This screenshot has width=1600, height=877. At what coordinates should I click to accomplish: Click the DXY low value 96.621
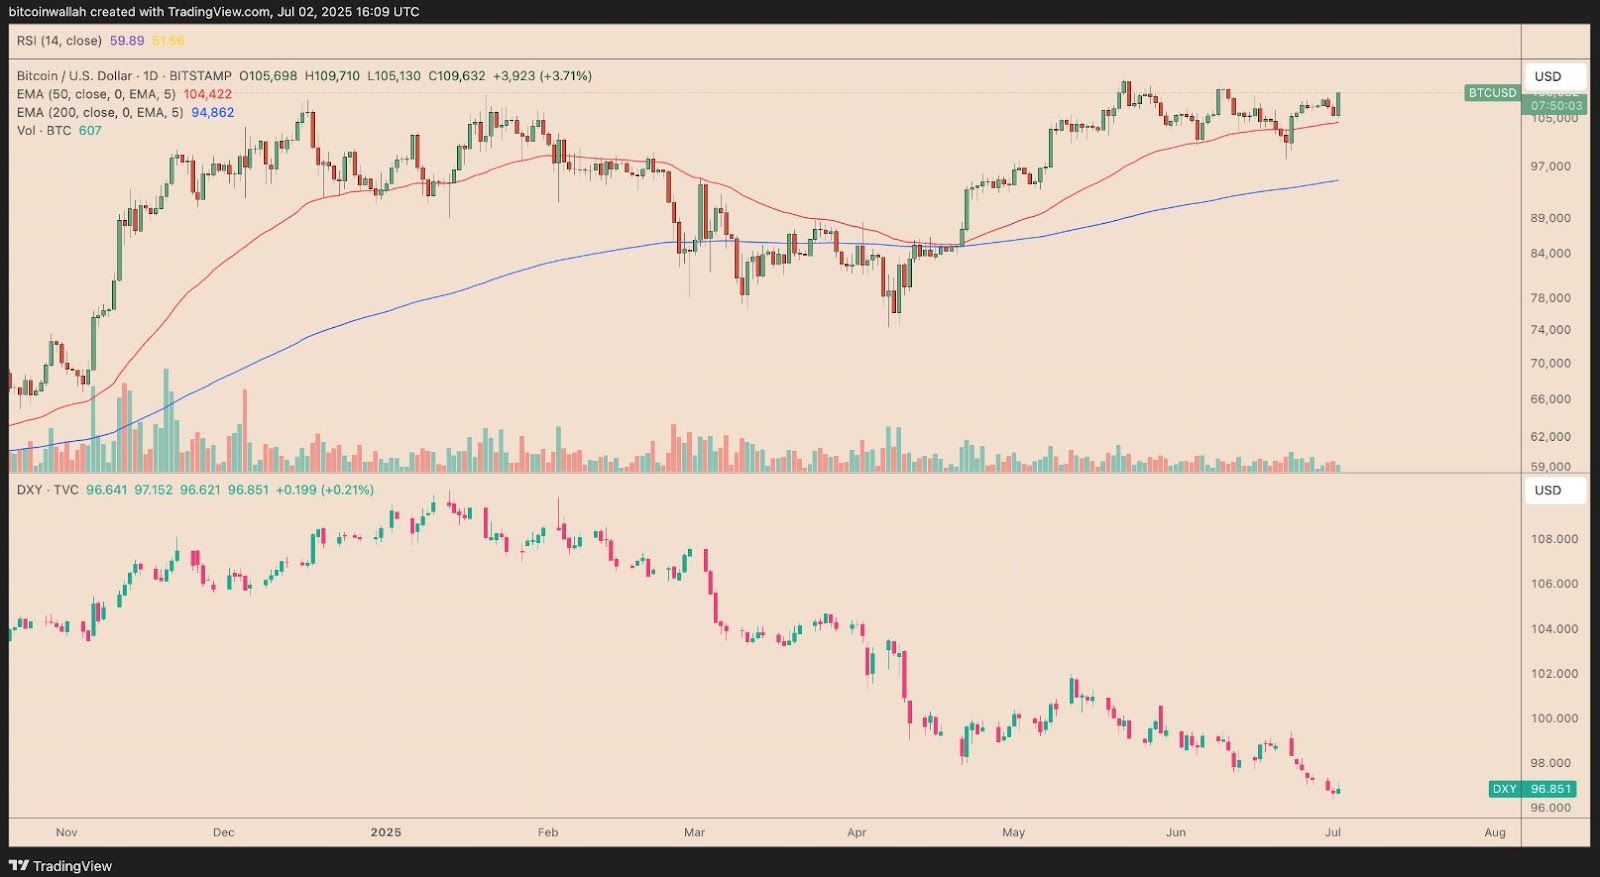click(x=200, y=490)
